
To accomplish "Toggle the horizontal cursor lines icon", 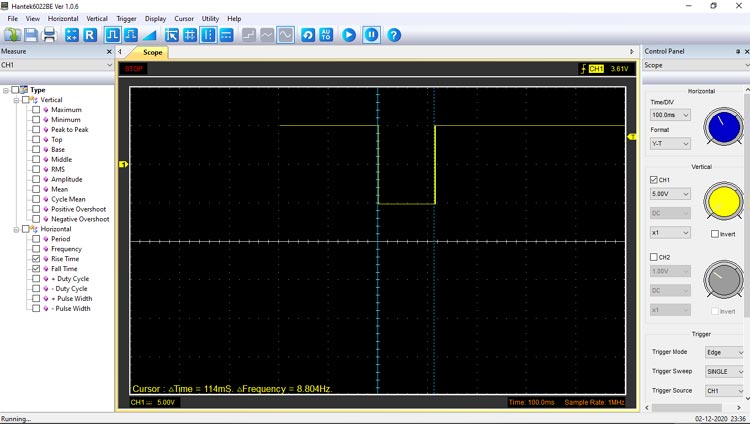I will pyautogui.click(x=226, y=35).
